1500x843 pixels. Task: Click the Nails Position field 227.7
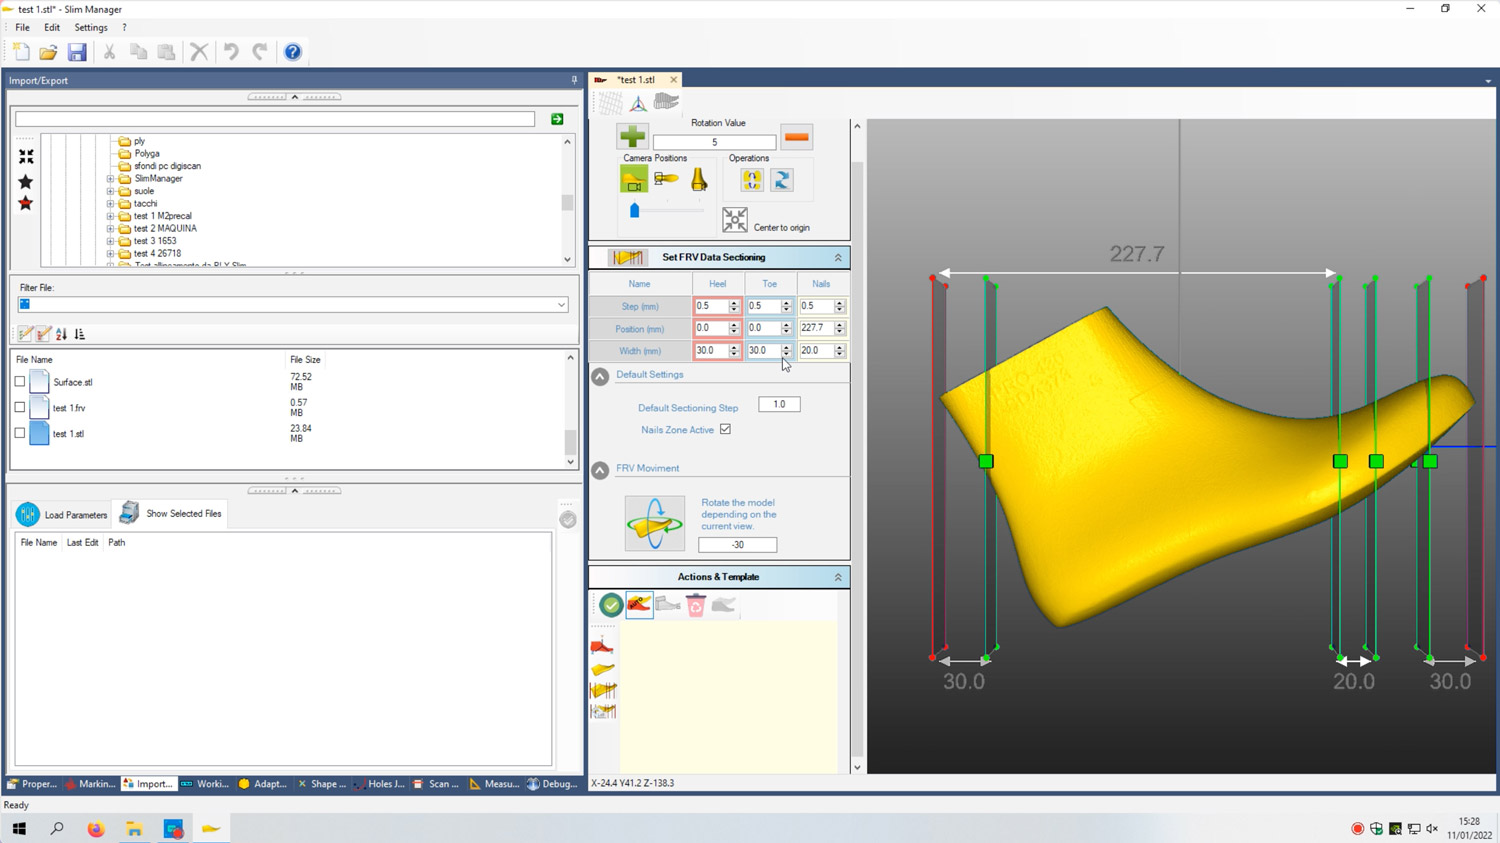point(816,328)
